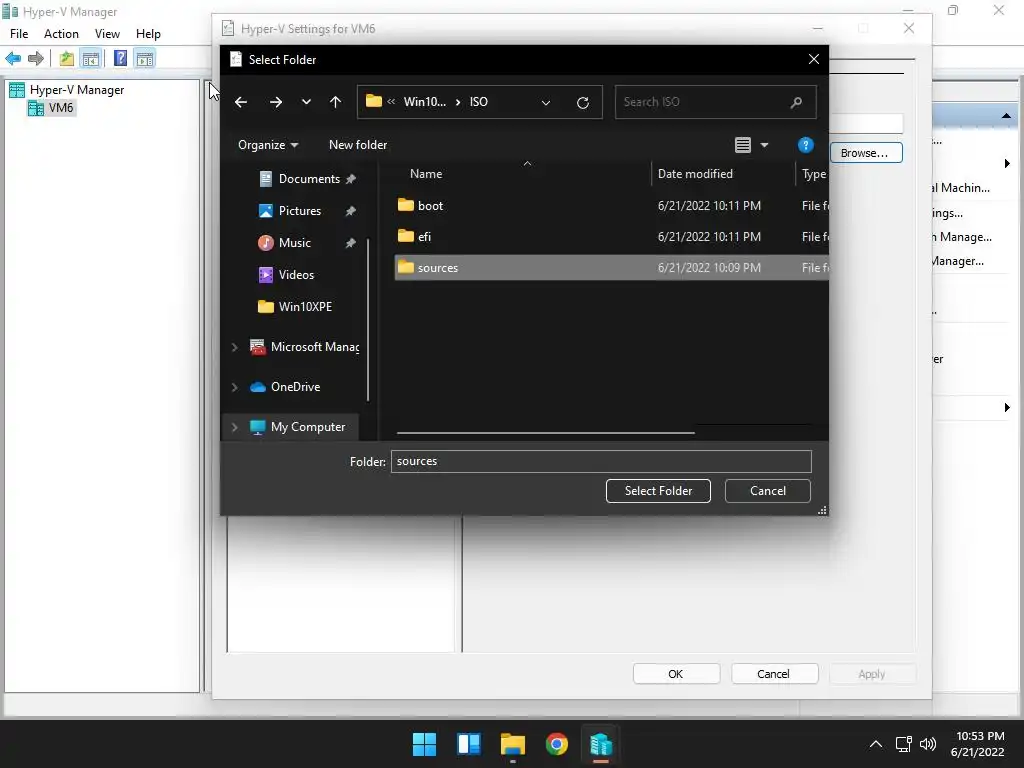1024x768 pixels.
Task: Toggle show/hide console tree icon
Action: click(90, 58)
